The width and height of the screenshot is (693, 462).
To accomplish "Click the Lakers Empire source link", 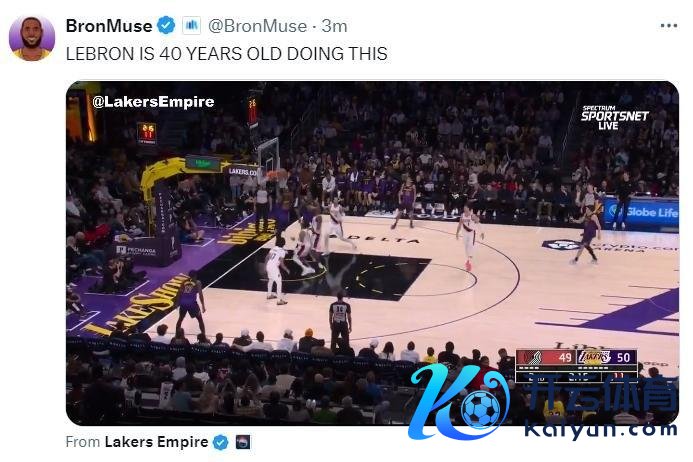I will pyautogui.click(x=156, y=442).
